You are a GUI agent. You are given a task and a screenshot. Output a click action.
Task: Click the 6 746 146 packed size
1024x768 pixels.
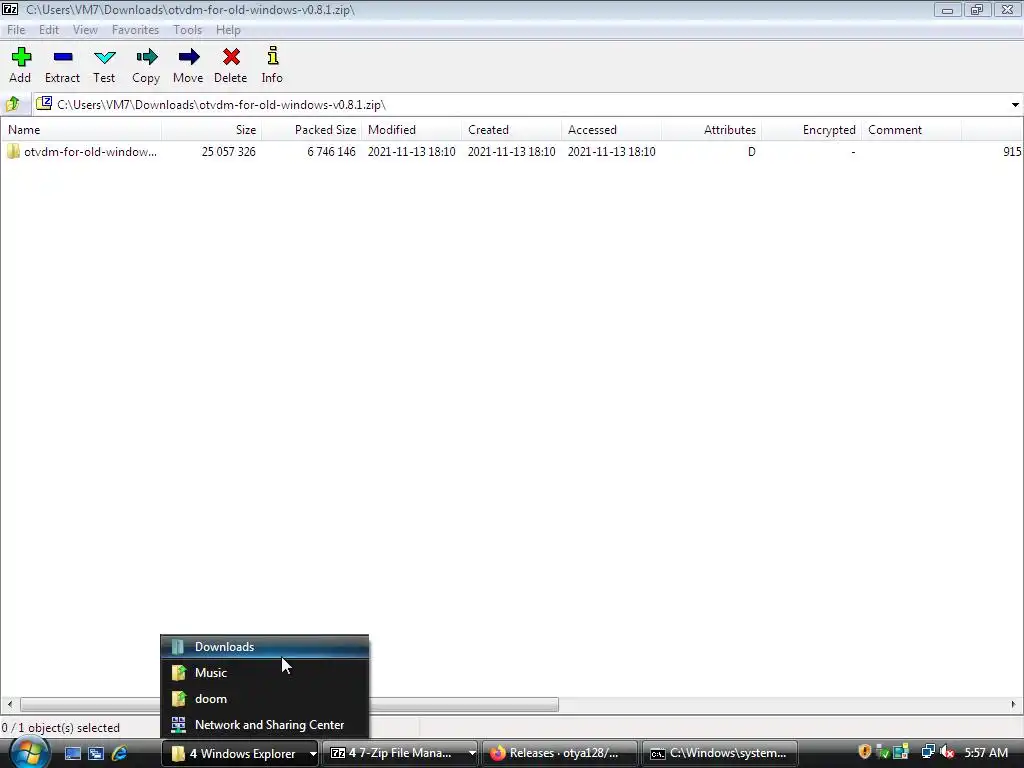pos(331,152)
